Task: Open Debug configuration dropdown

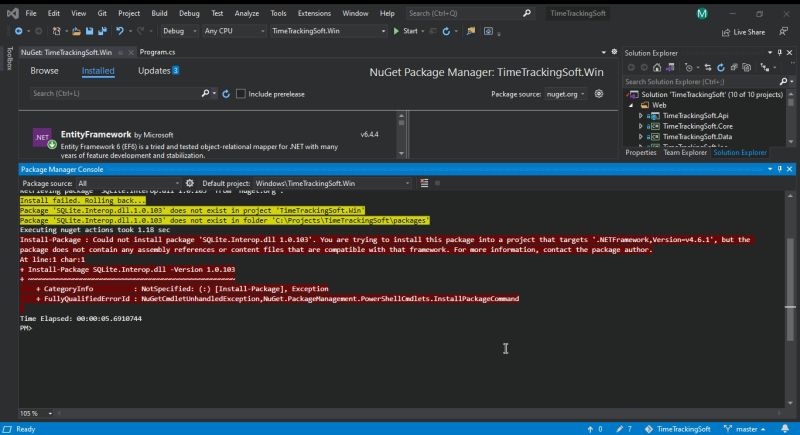Action: click(179, 31)
